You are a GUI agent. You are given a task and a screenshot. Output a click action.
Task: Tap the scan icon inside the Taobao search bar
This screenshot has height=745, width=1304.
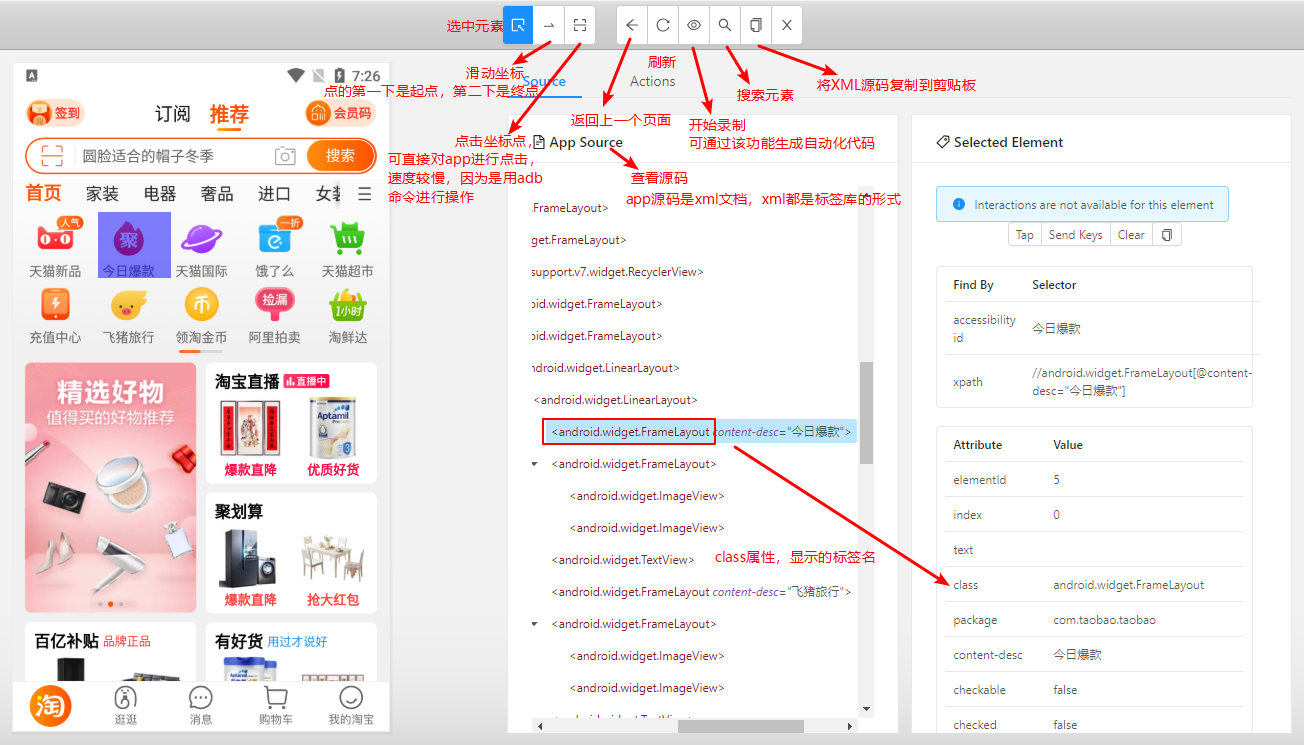[x=52, y=156]
